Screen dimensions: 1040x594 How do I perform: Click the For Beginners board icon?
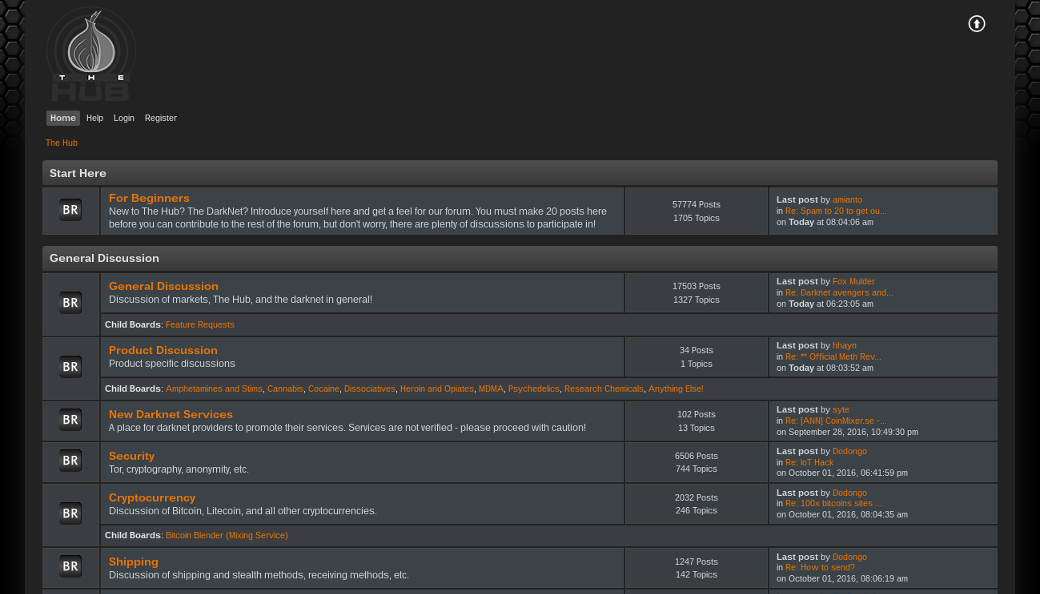tap(70, 210)
